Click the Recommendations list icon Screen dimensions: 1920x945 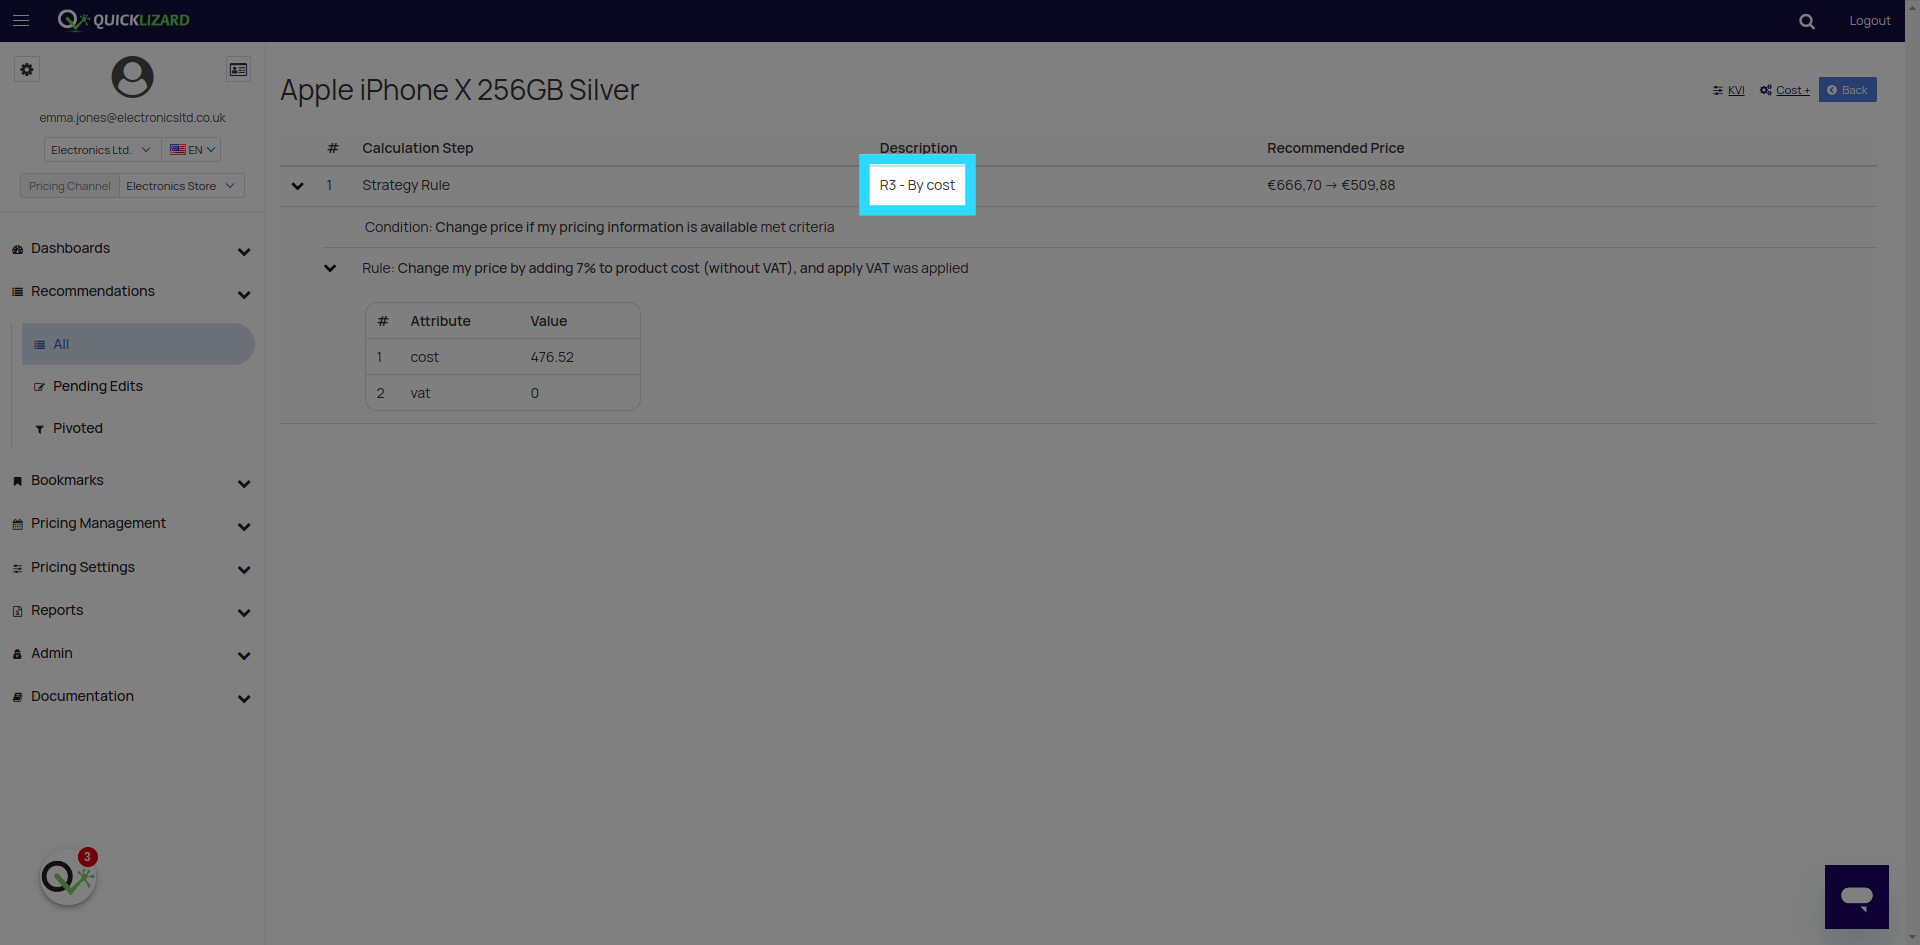[17, 292]
